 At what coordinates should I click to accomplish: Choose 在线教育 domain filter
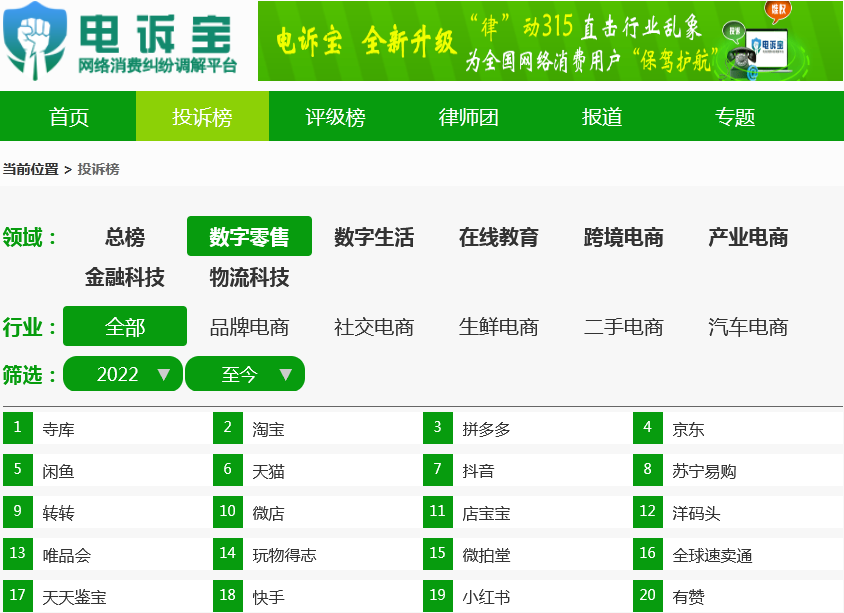pyautogui.click(x=498, y=237)
